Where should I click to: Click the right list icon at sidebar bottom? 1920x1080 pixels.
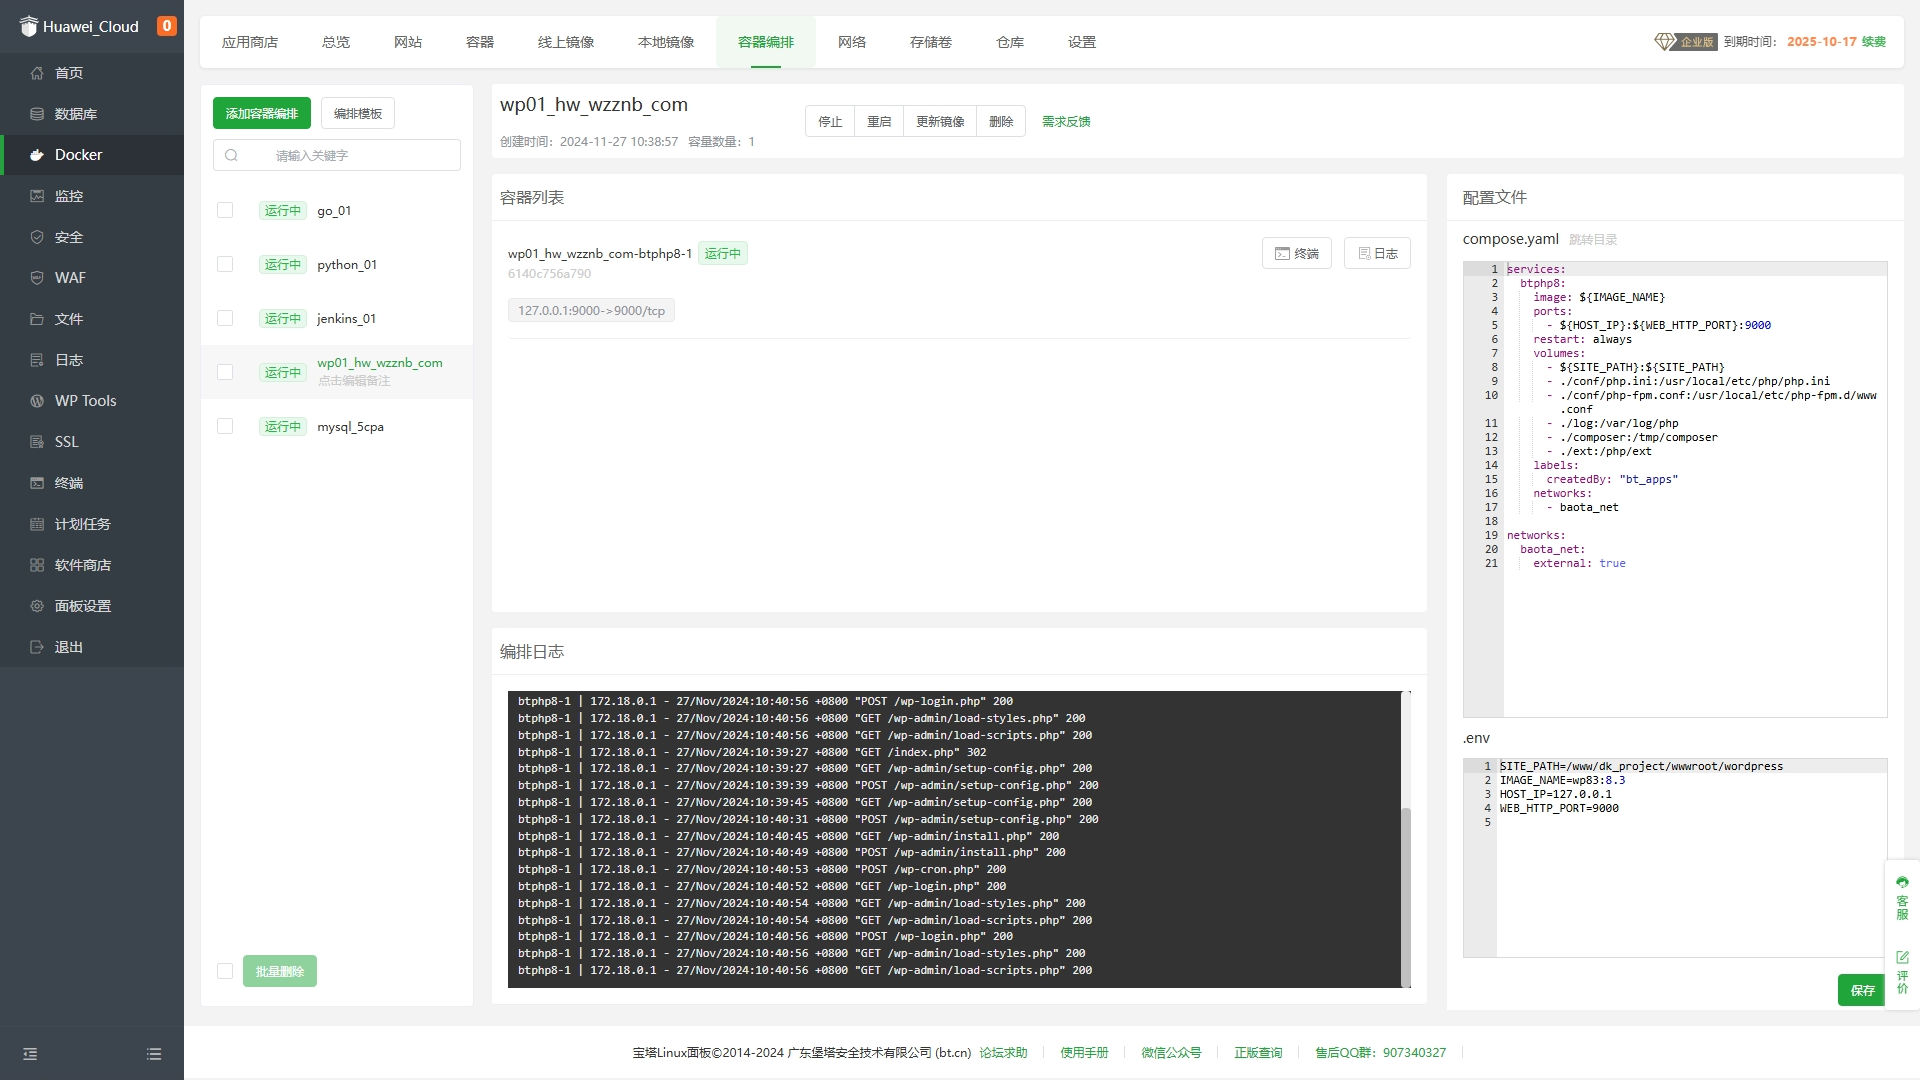click(154, 1054)
